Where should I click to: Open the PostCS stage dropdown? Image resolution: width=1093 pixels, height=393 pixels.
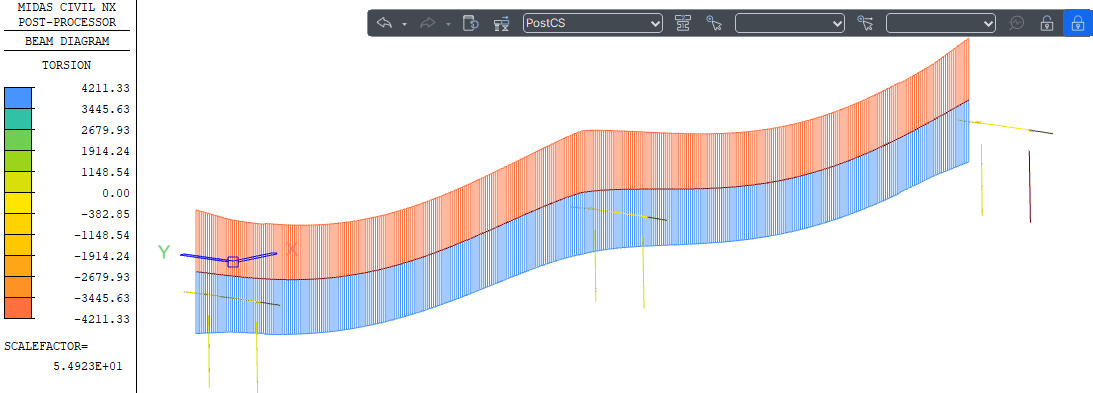tap(593, 23)
